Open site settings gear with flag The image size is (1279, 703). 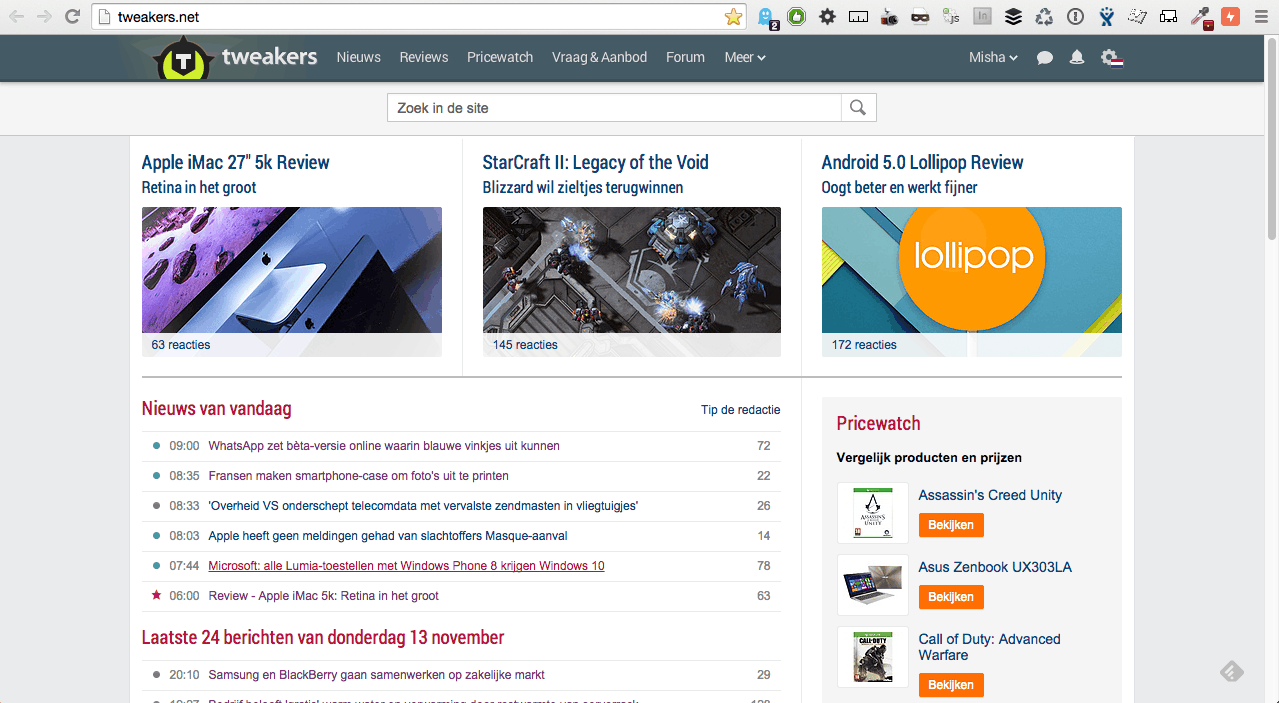[1112, 58]
